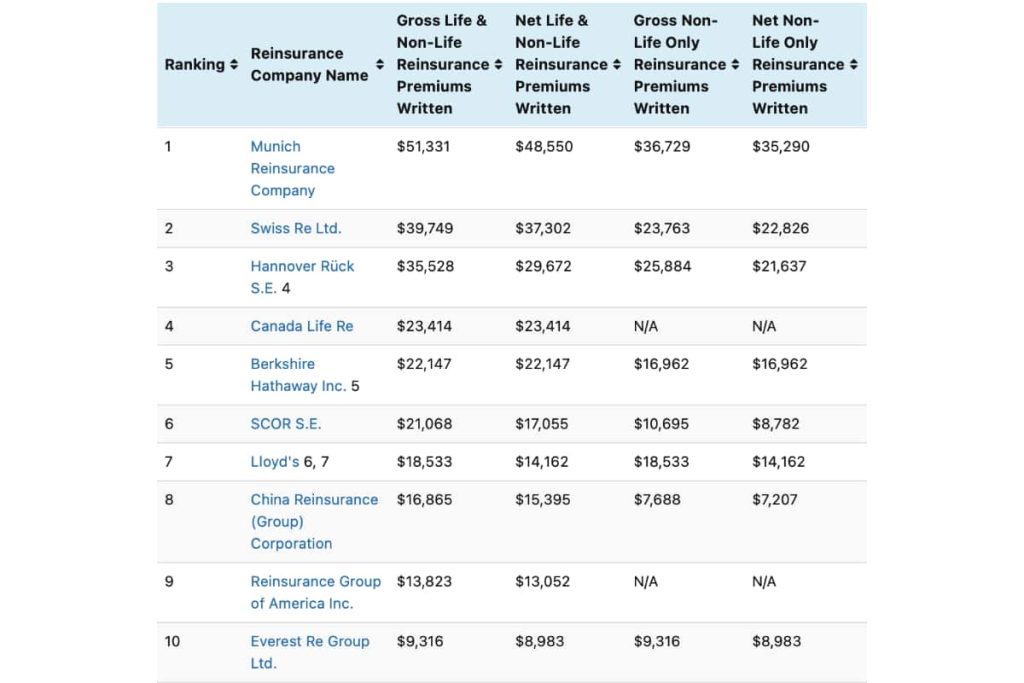The image size is (1024, 683).
Task: Open Munich Reinsurance Company link
Action: [293, 168]
